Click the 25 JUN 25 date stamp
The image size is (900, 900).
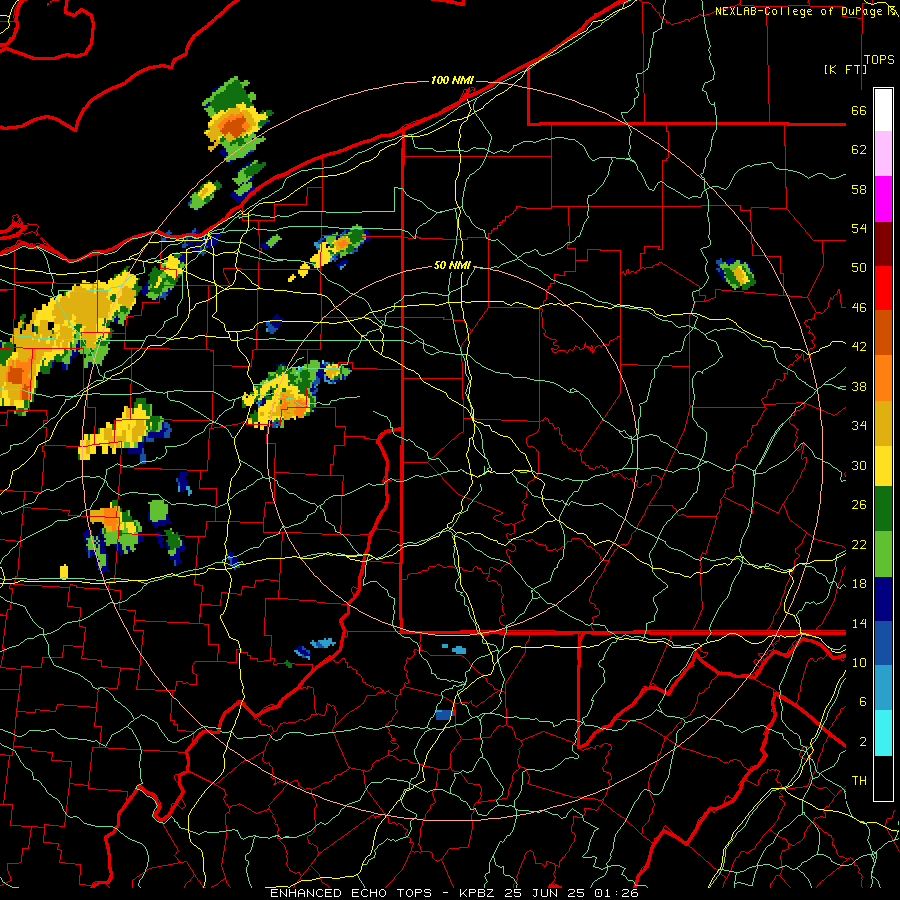click(547, 893)
